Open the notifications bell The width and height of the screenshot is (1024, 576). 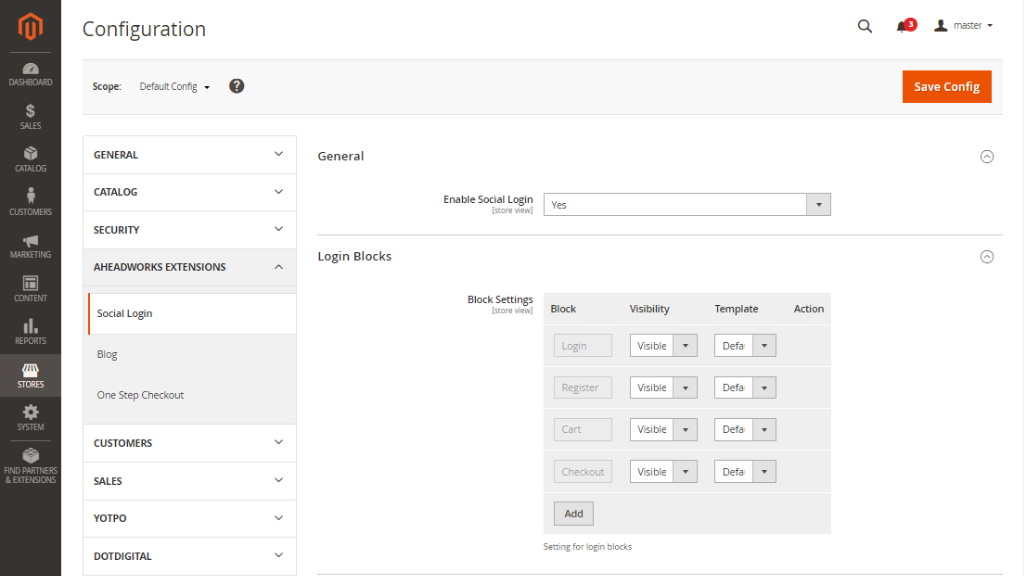coord(905,26)
